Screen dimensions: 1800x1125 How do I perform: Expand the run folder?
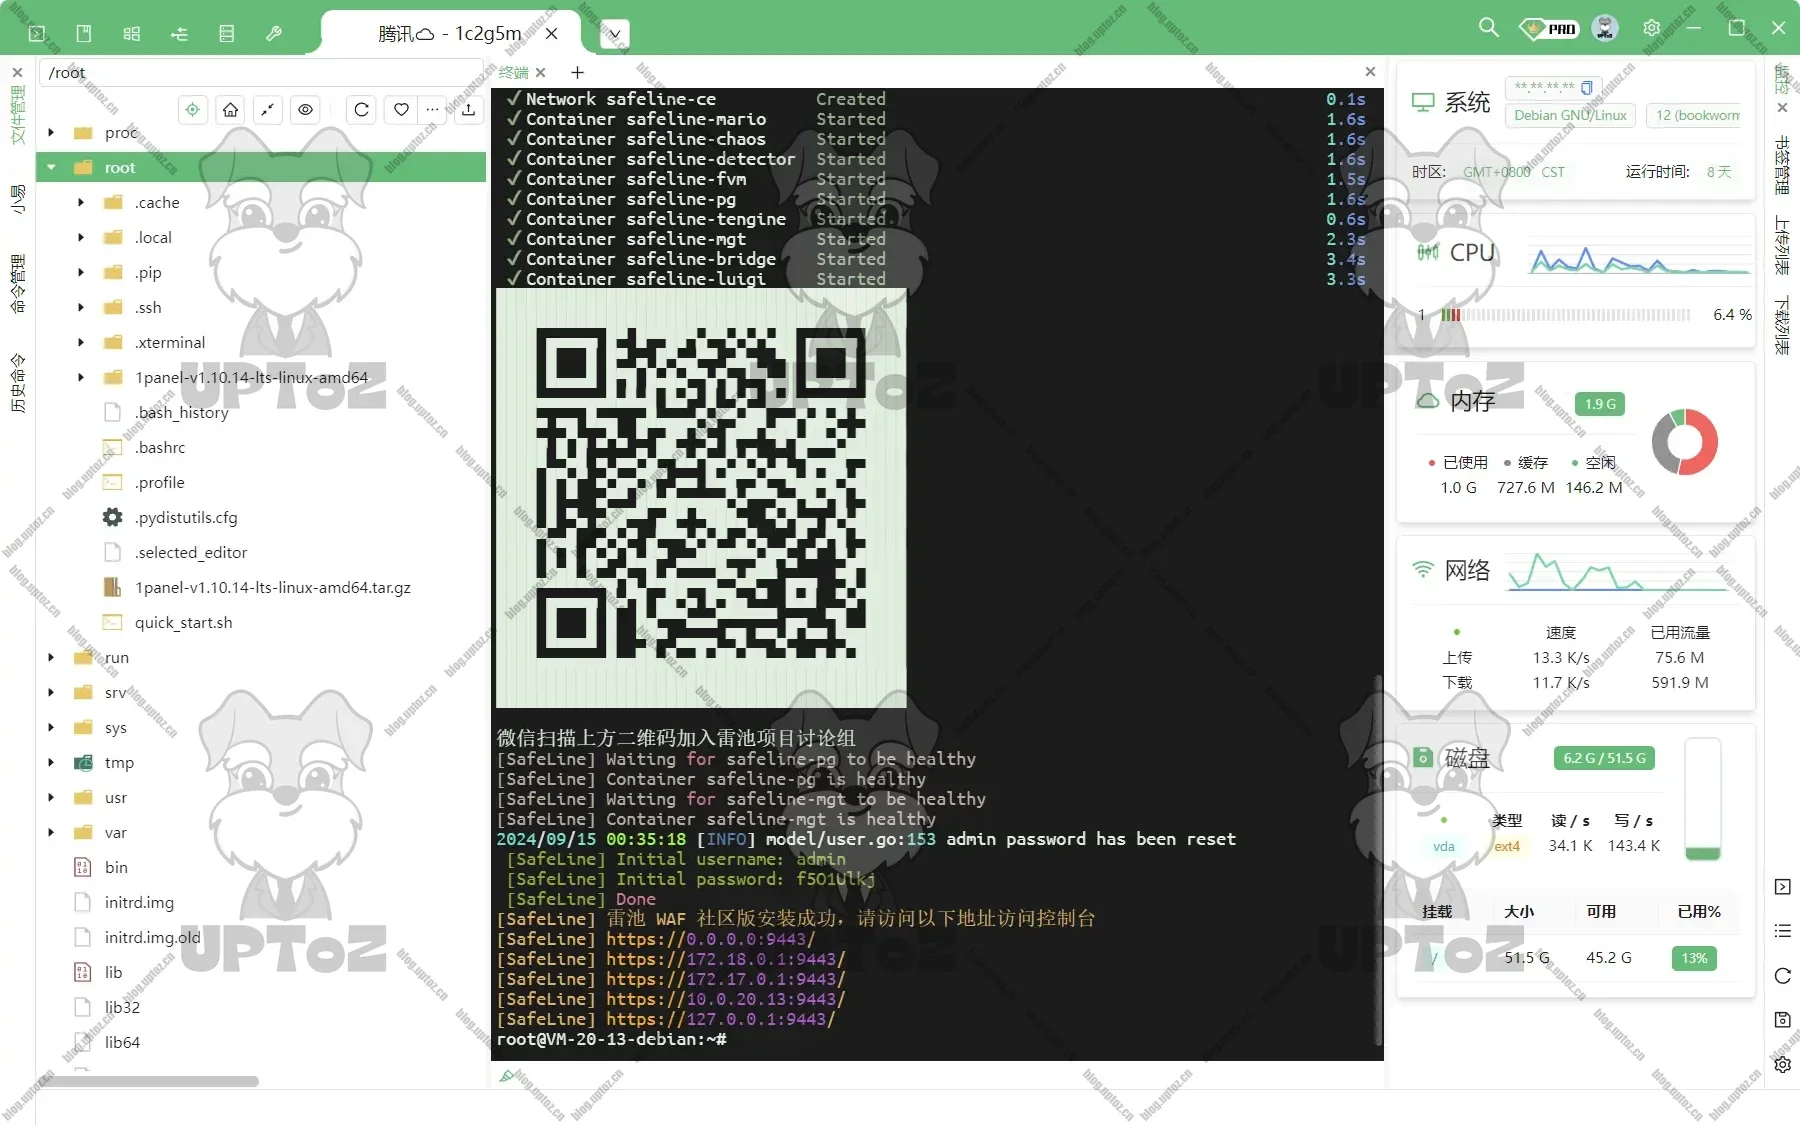(x=51, y=657)
